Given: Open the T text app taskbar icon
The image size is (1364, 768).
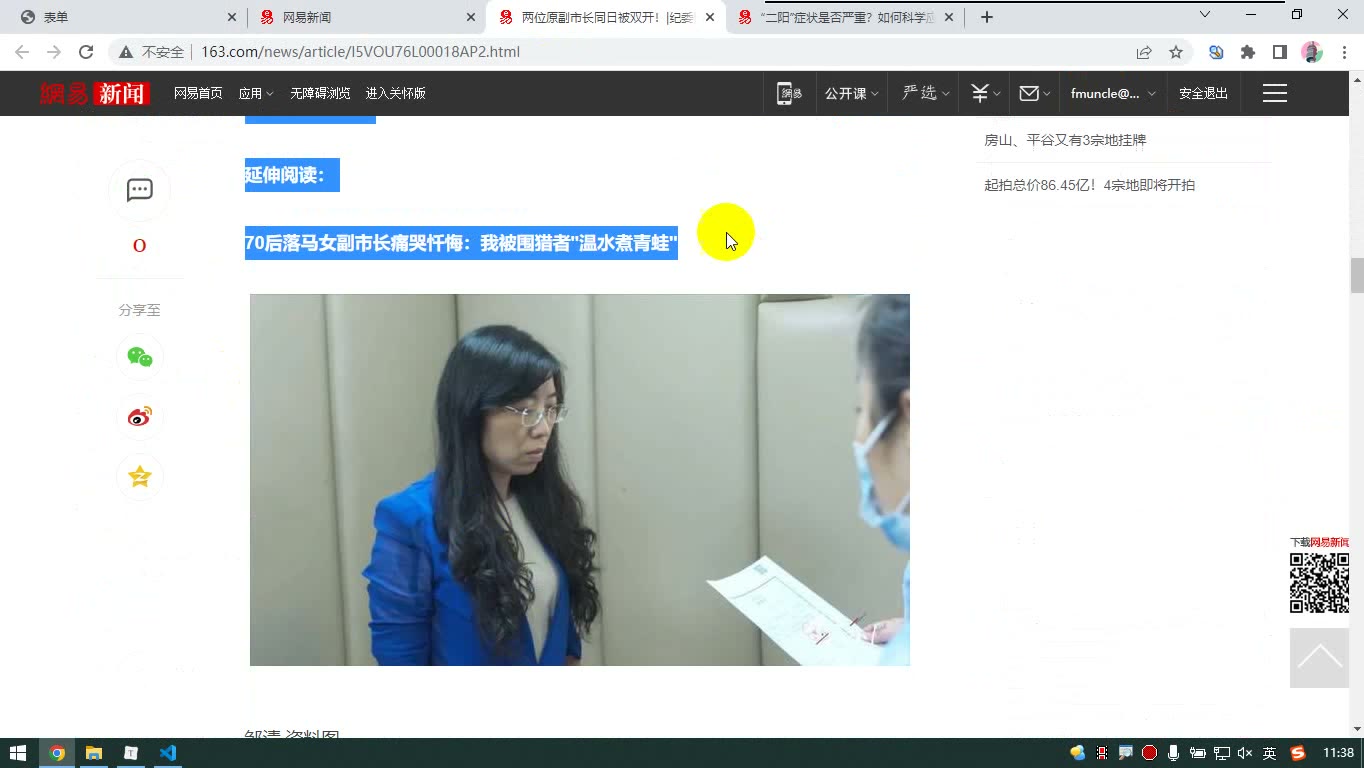Looking at the screenshot, I should tap(131, 753).
